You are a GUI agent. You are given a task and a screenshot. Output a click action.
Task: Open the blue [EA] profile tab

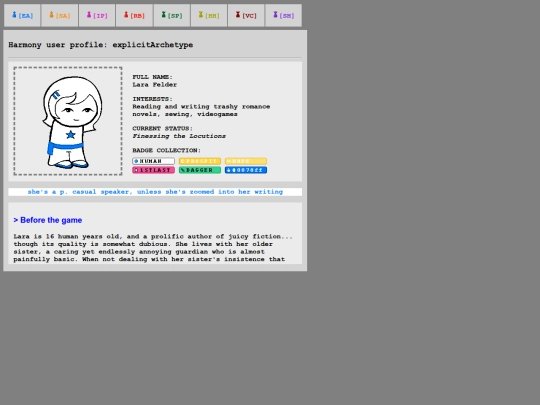coord(22,15)
